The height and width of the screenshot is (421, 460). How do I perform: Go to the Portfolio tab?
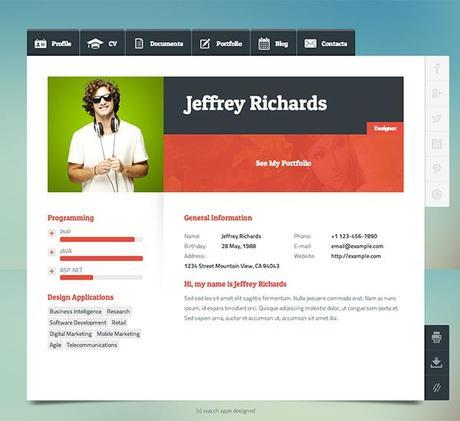pyautogui.click(x=221, y=43)
